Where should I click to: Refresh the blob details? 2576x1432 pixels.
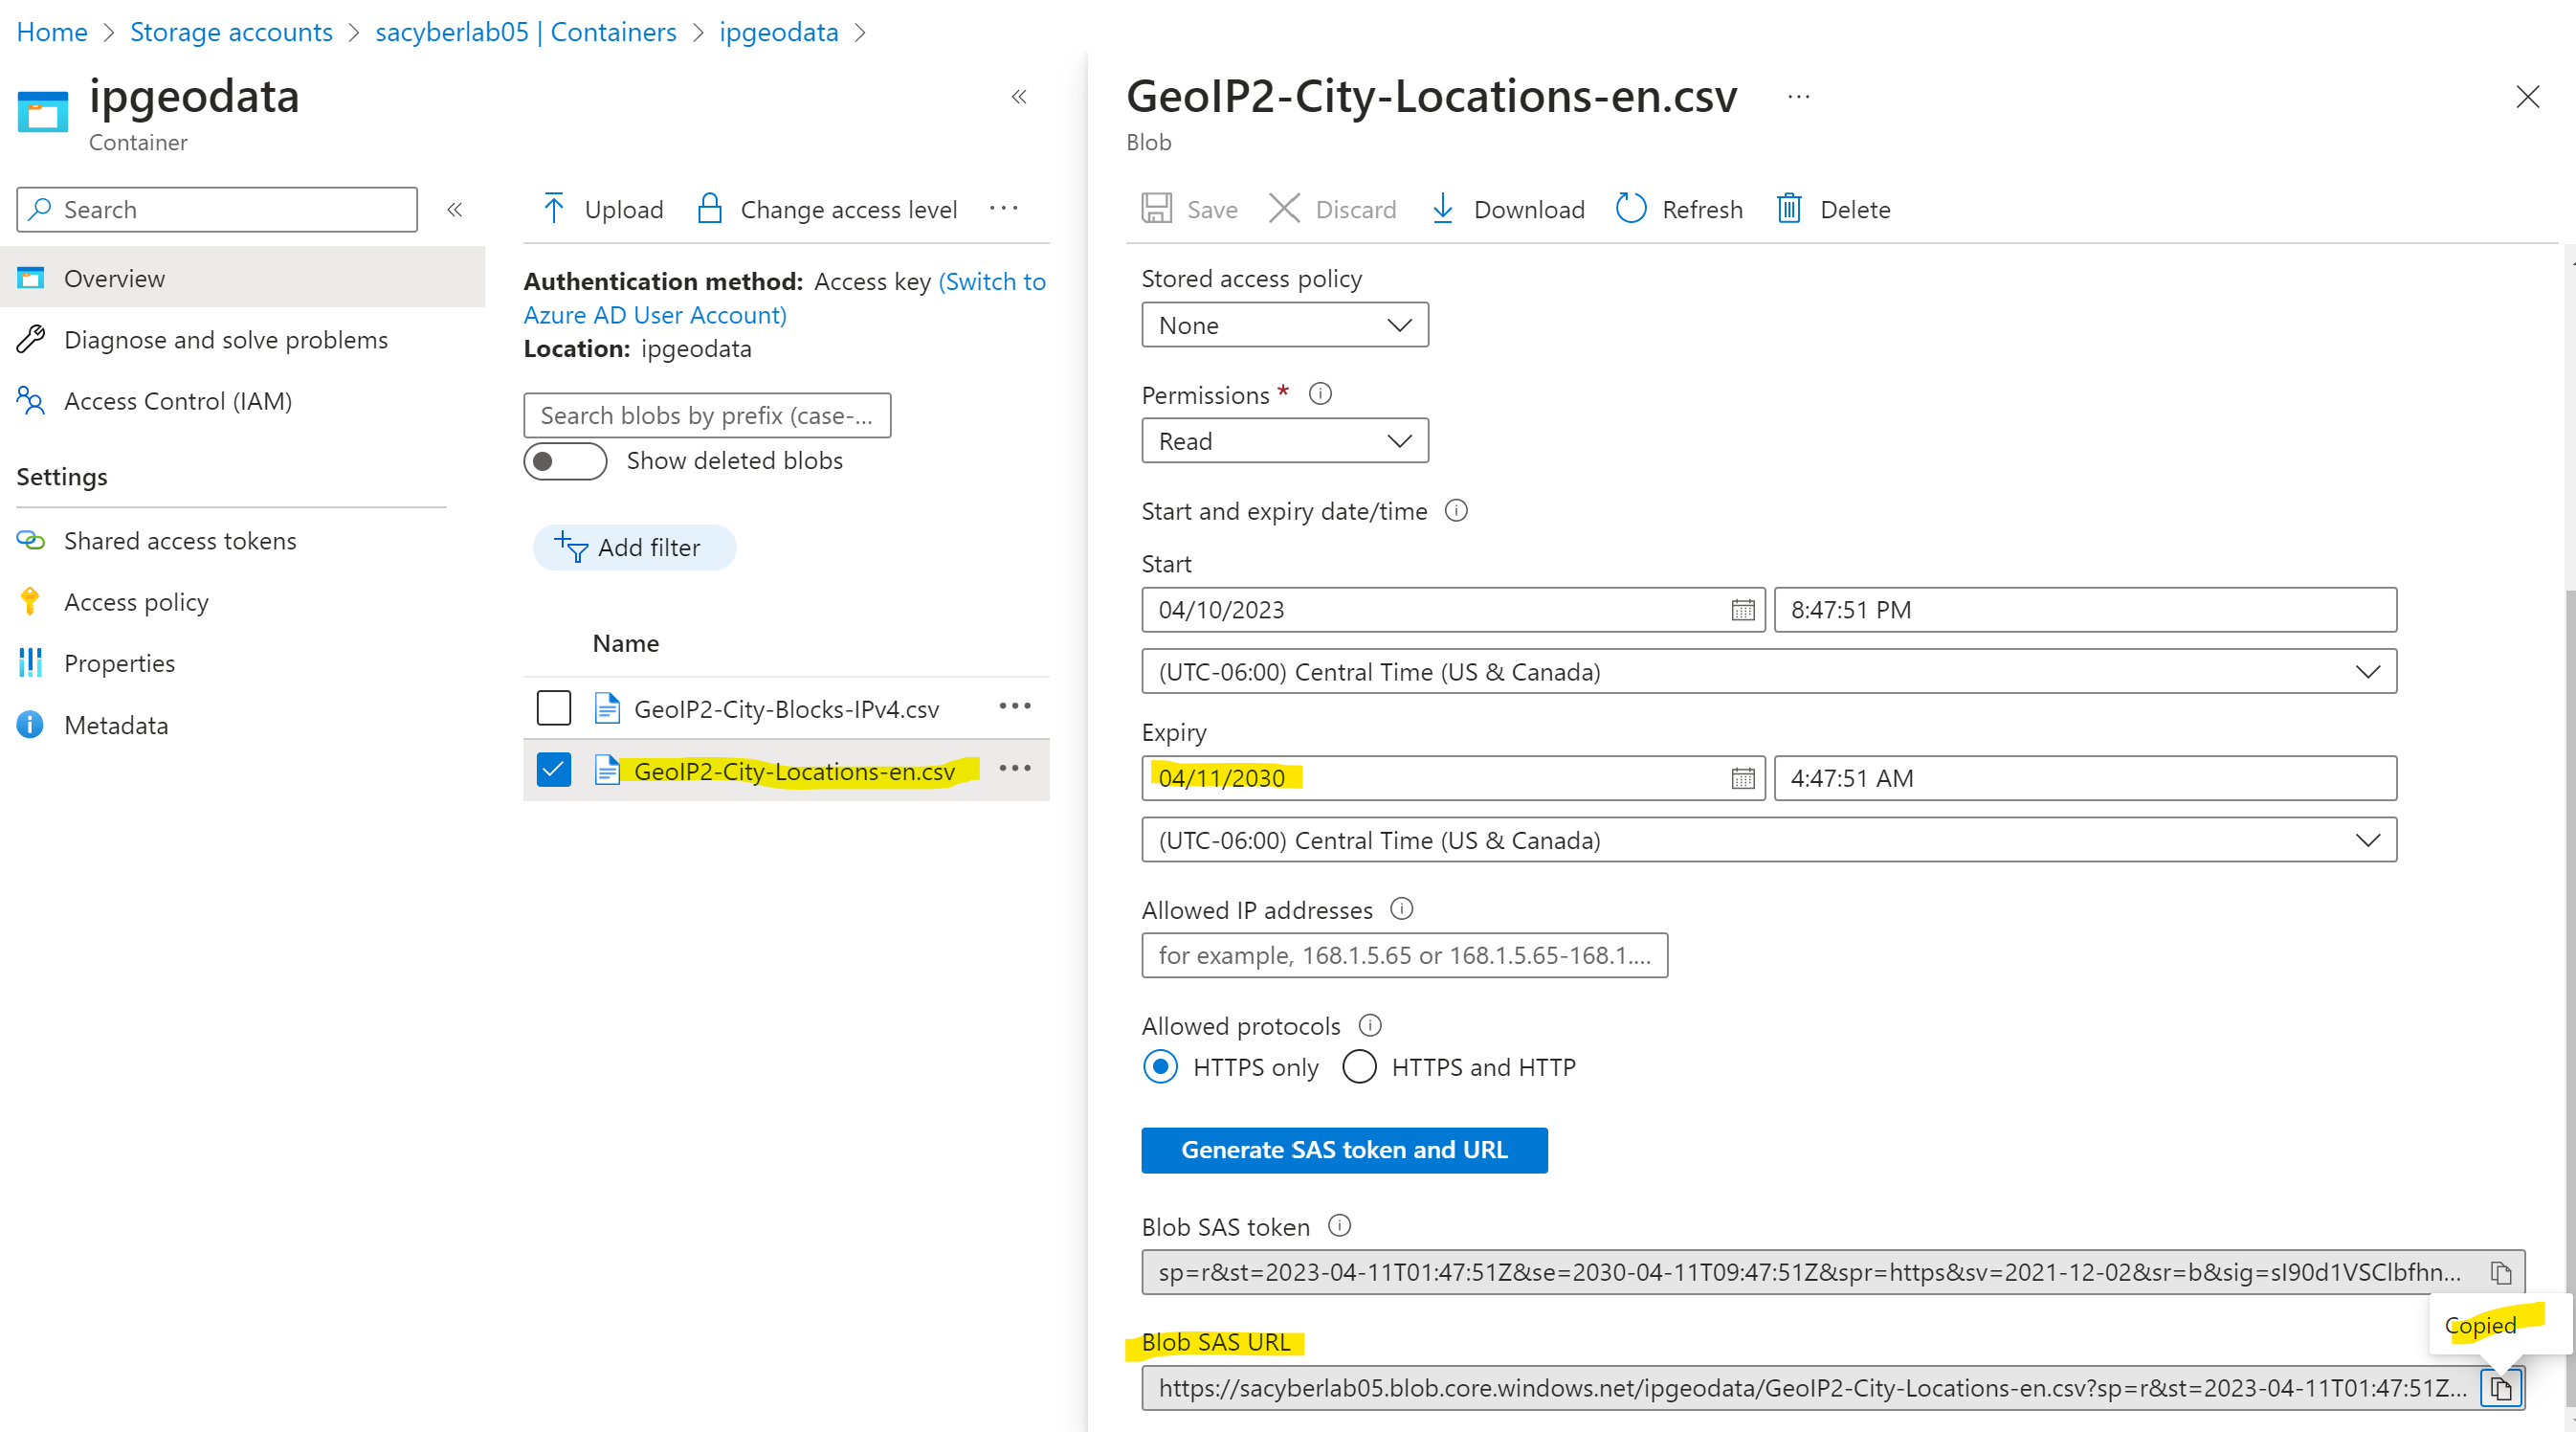(1630, 209)
